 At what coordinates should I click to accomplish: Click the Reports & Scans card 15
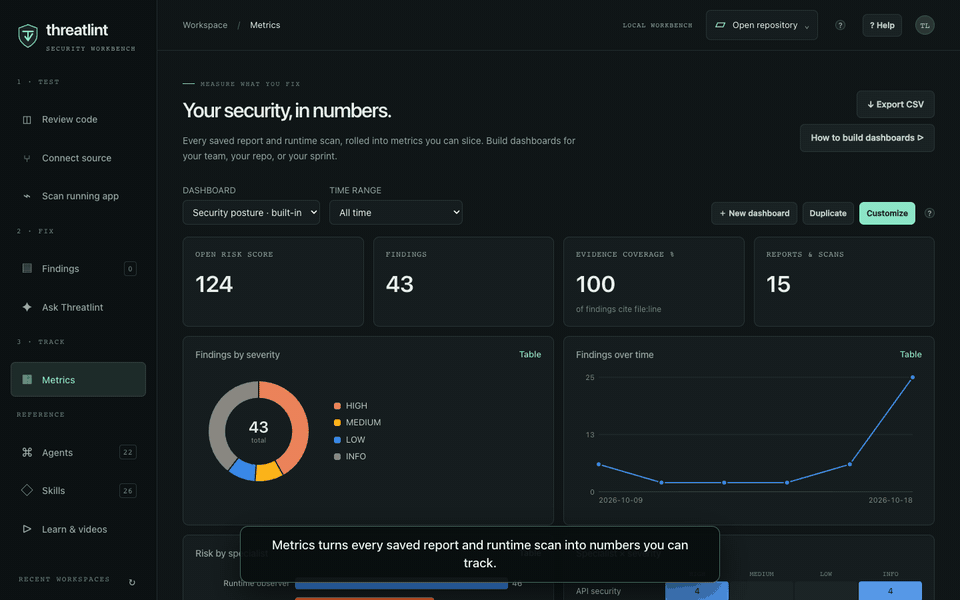point(844,282)
